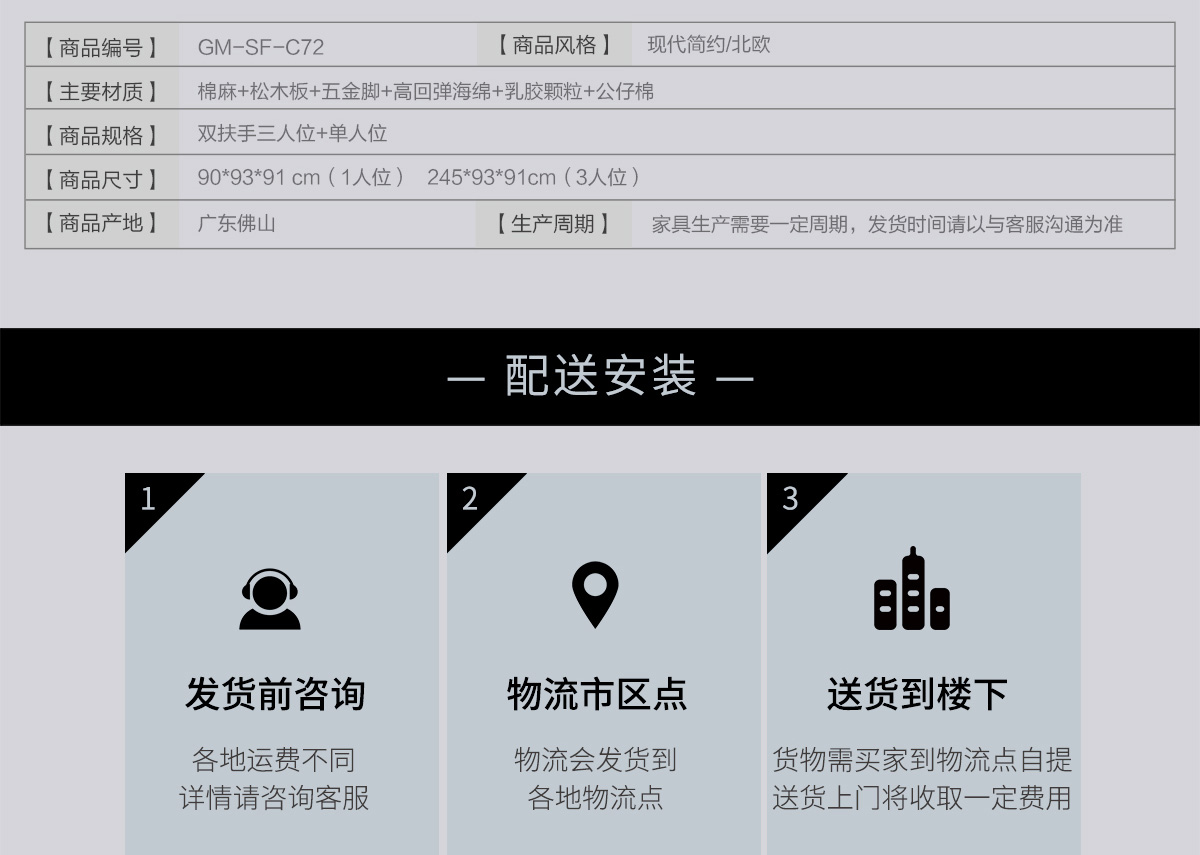Click the 商品风格 label cell
The image size is (1200, 855).
[x=553, y=45]
